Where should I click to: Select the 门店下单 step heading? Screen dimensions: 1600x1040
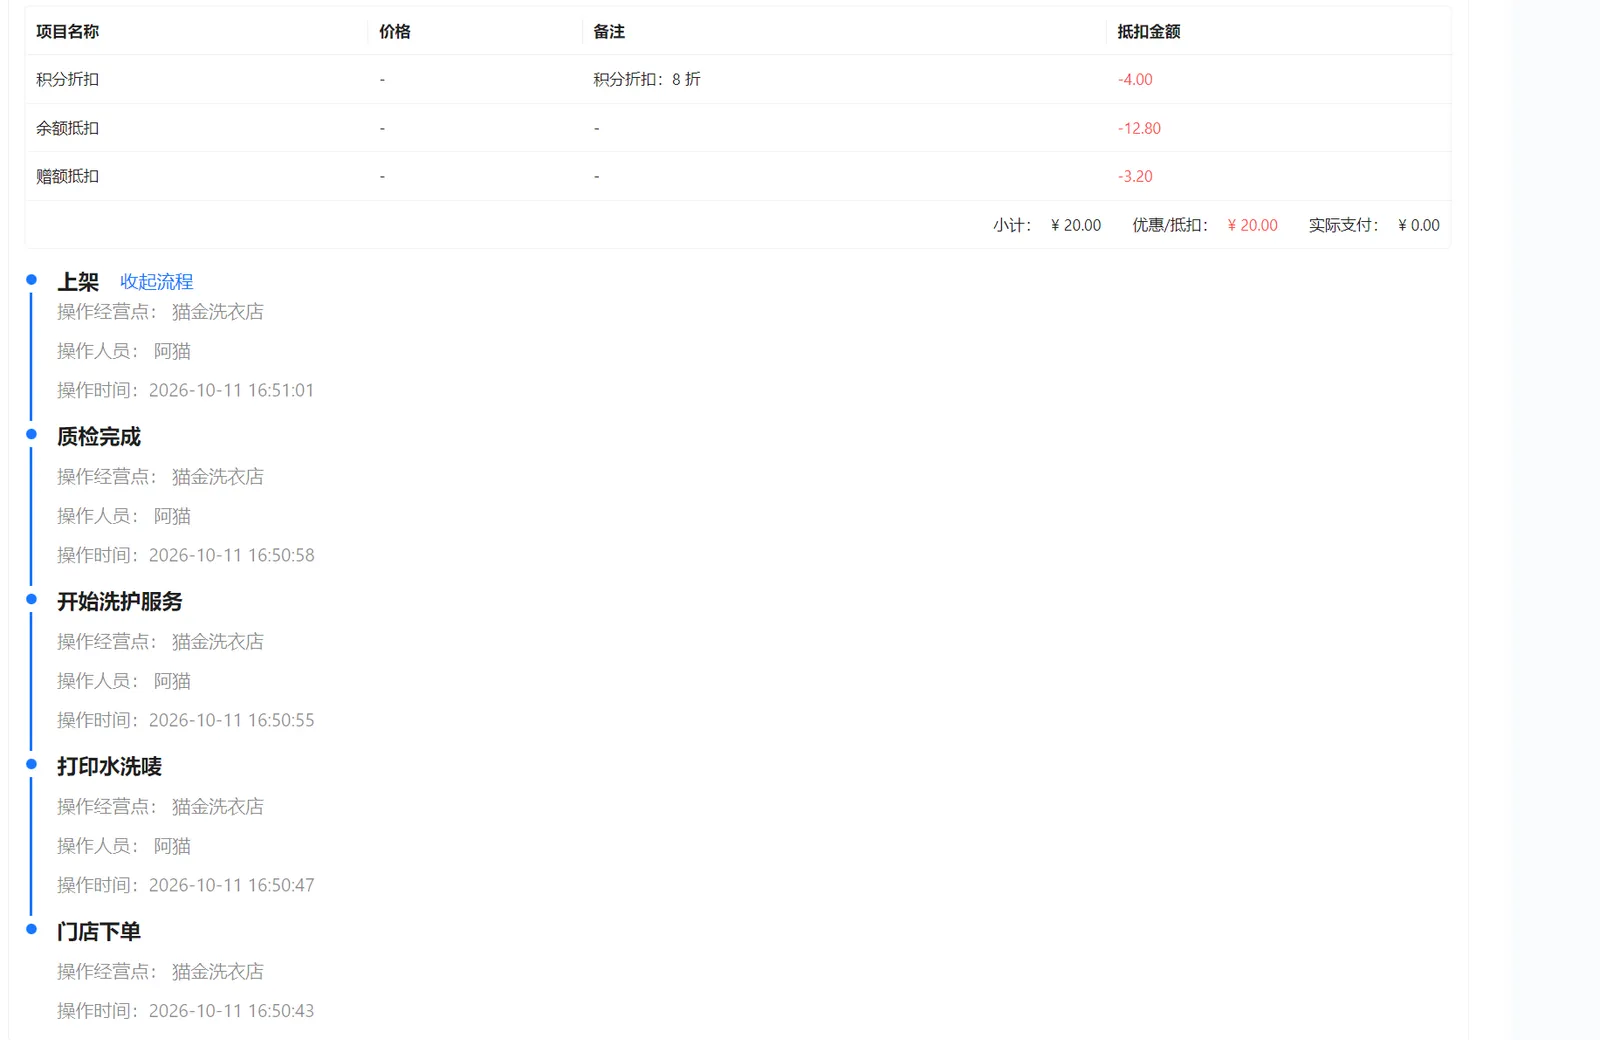click(x=99, y=932)
